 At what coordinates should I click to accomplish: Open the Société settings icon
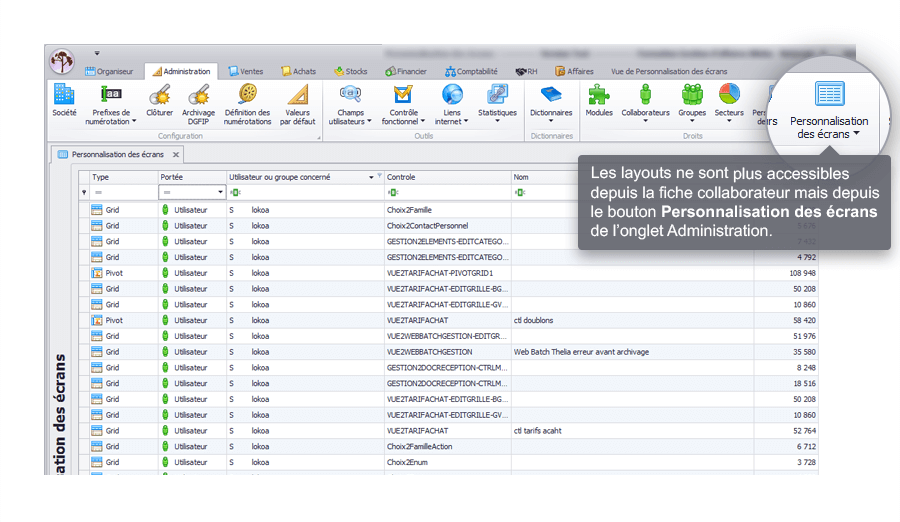[64, 100]
